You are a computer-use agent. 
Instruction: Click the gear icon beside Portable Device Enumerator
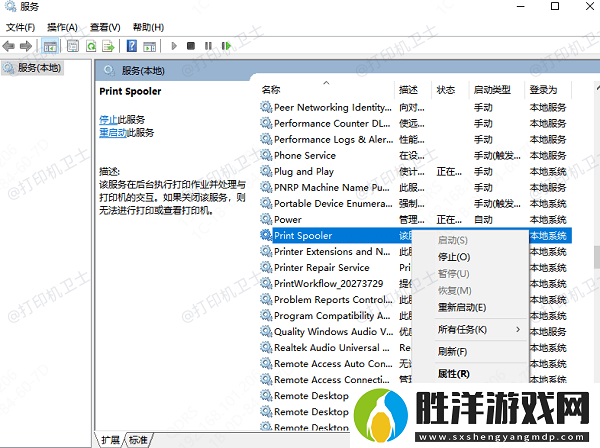click(266, 204)
